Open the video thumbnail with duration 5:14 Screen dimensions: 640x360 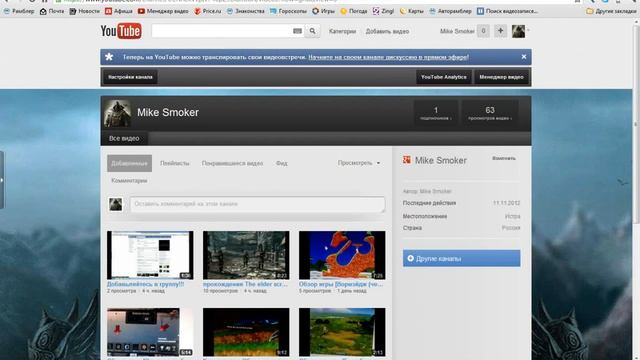click(x=150, y=332)
